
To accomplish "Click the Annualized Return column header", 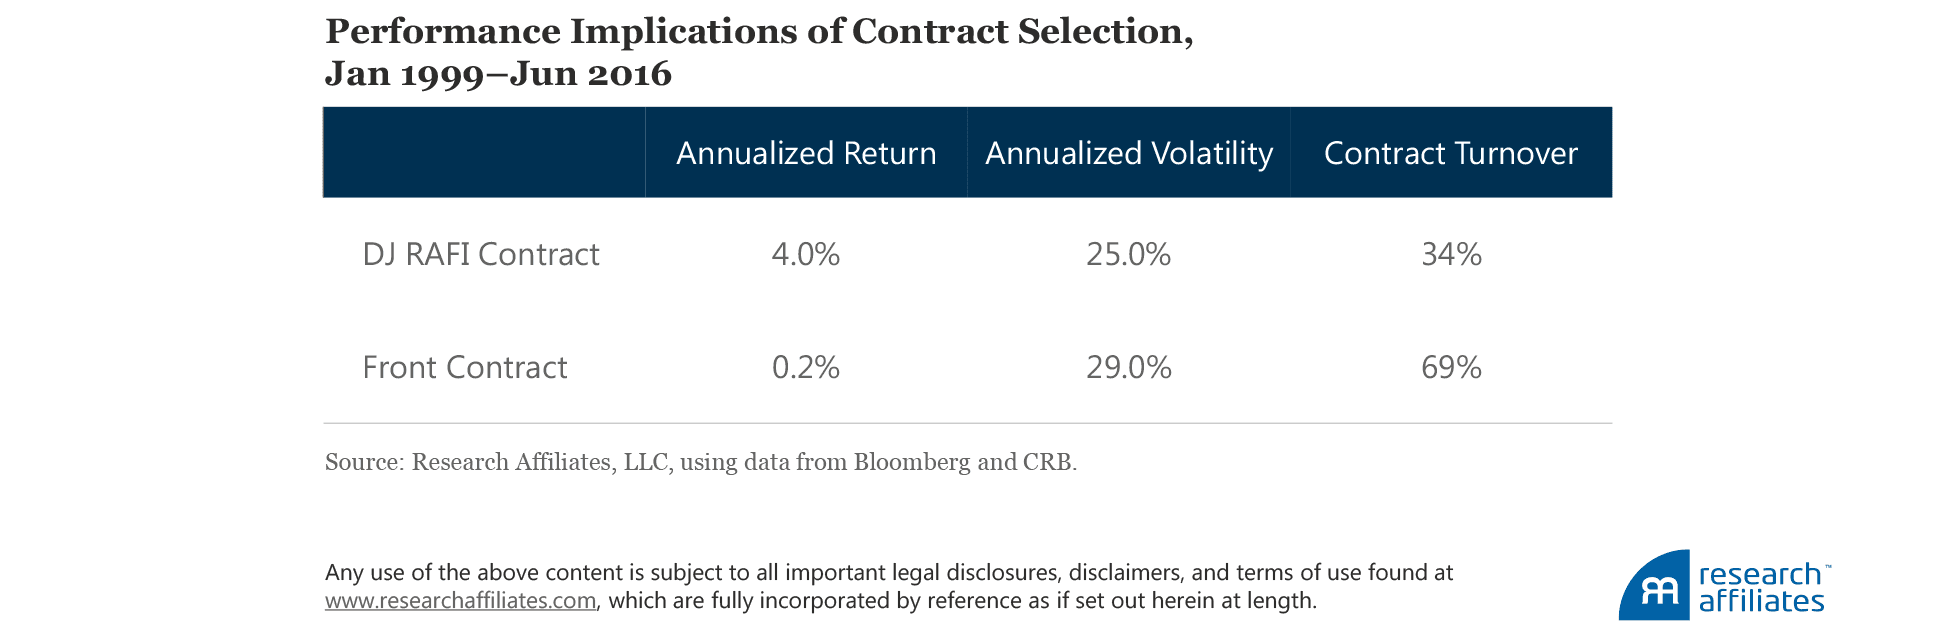I will [806, 153].
